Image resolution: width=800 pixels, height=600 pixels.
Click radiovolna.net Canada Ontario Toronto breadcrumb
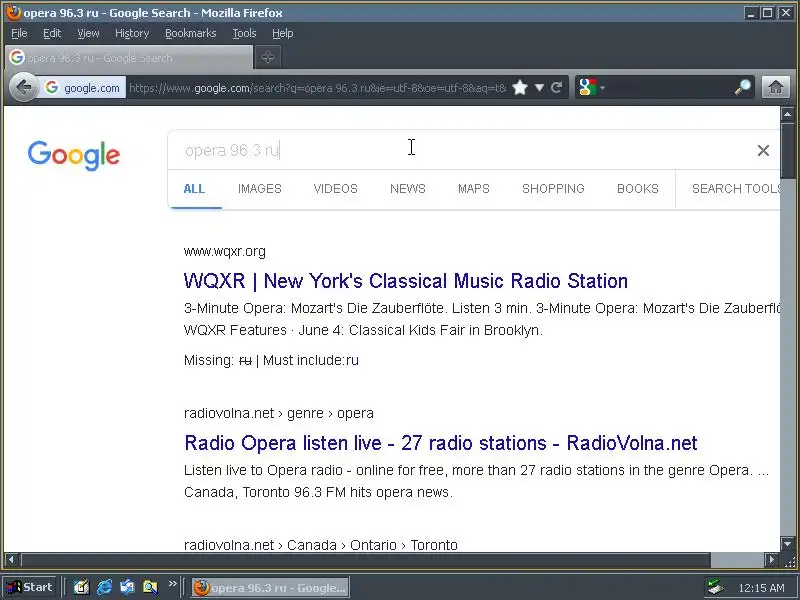(320, 545)
